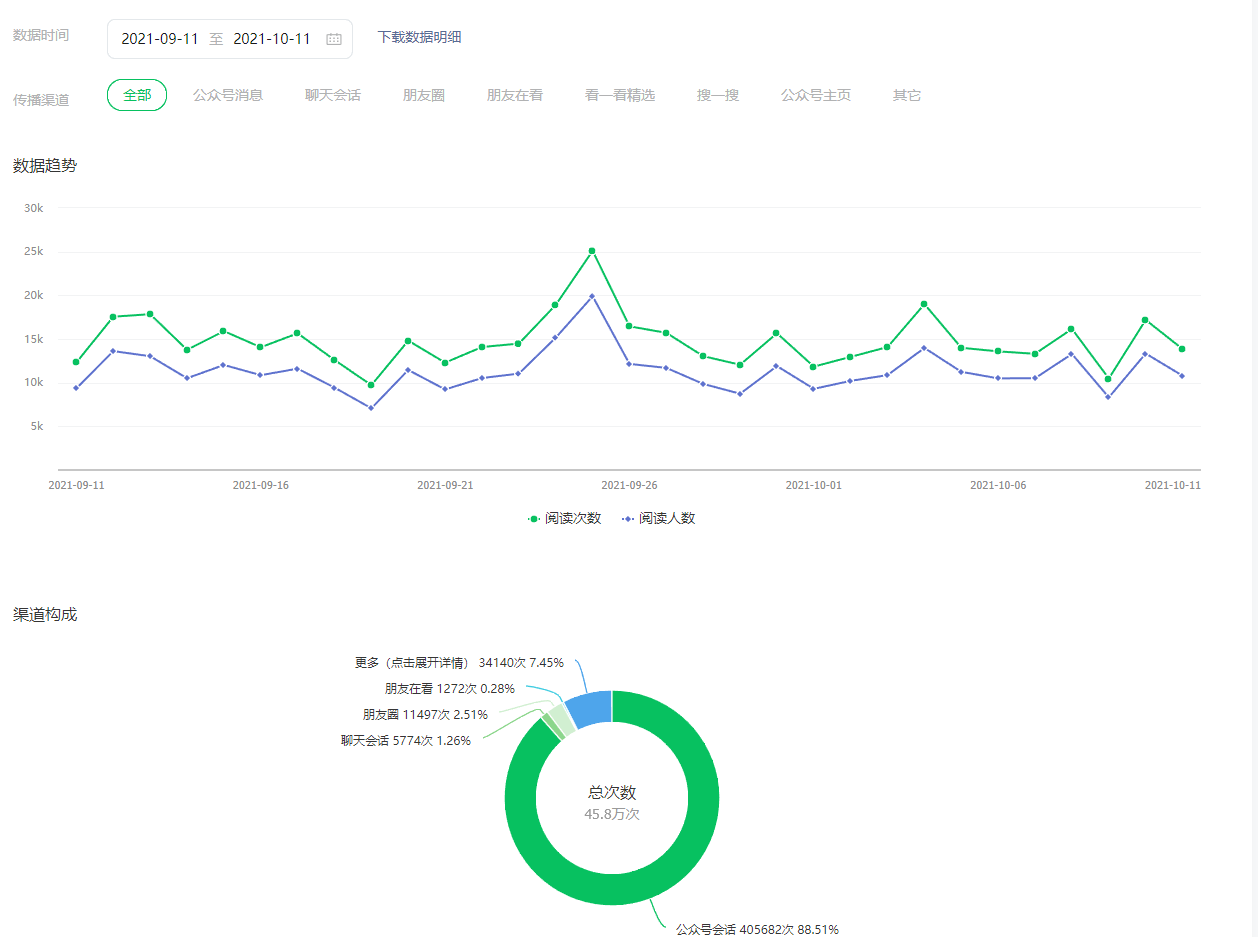
Task: Toggle 阅读次数 series in chart legend
Action: pos(565,518)
